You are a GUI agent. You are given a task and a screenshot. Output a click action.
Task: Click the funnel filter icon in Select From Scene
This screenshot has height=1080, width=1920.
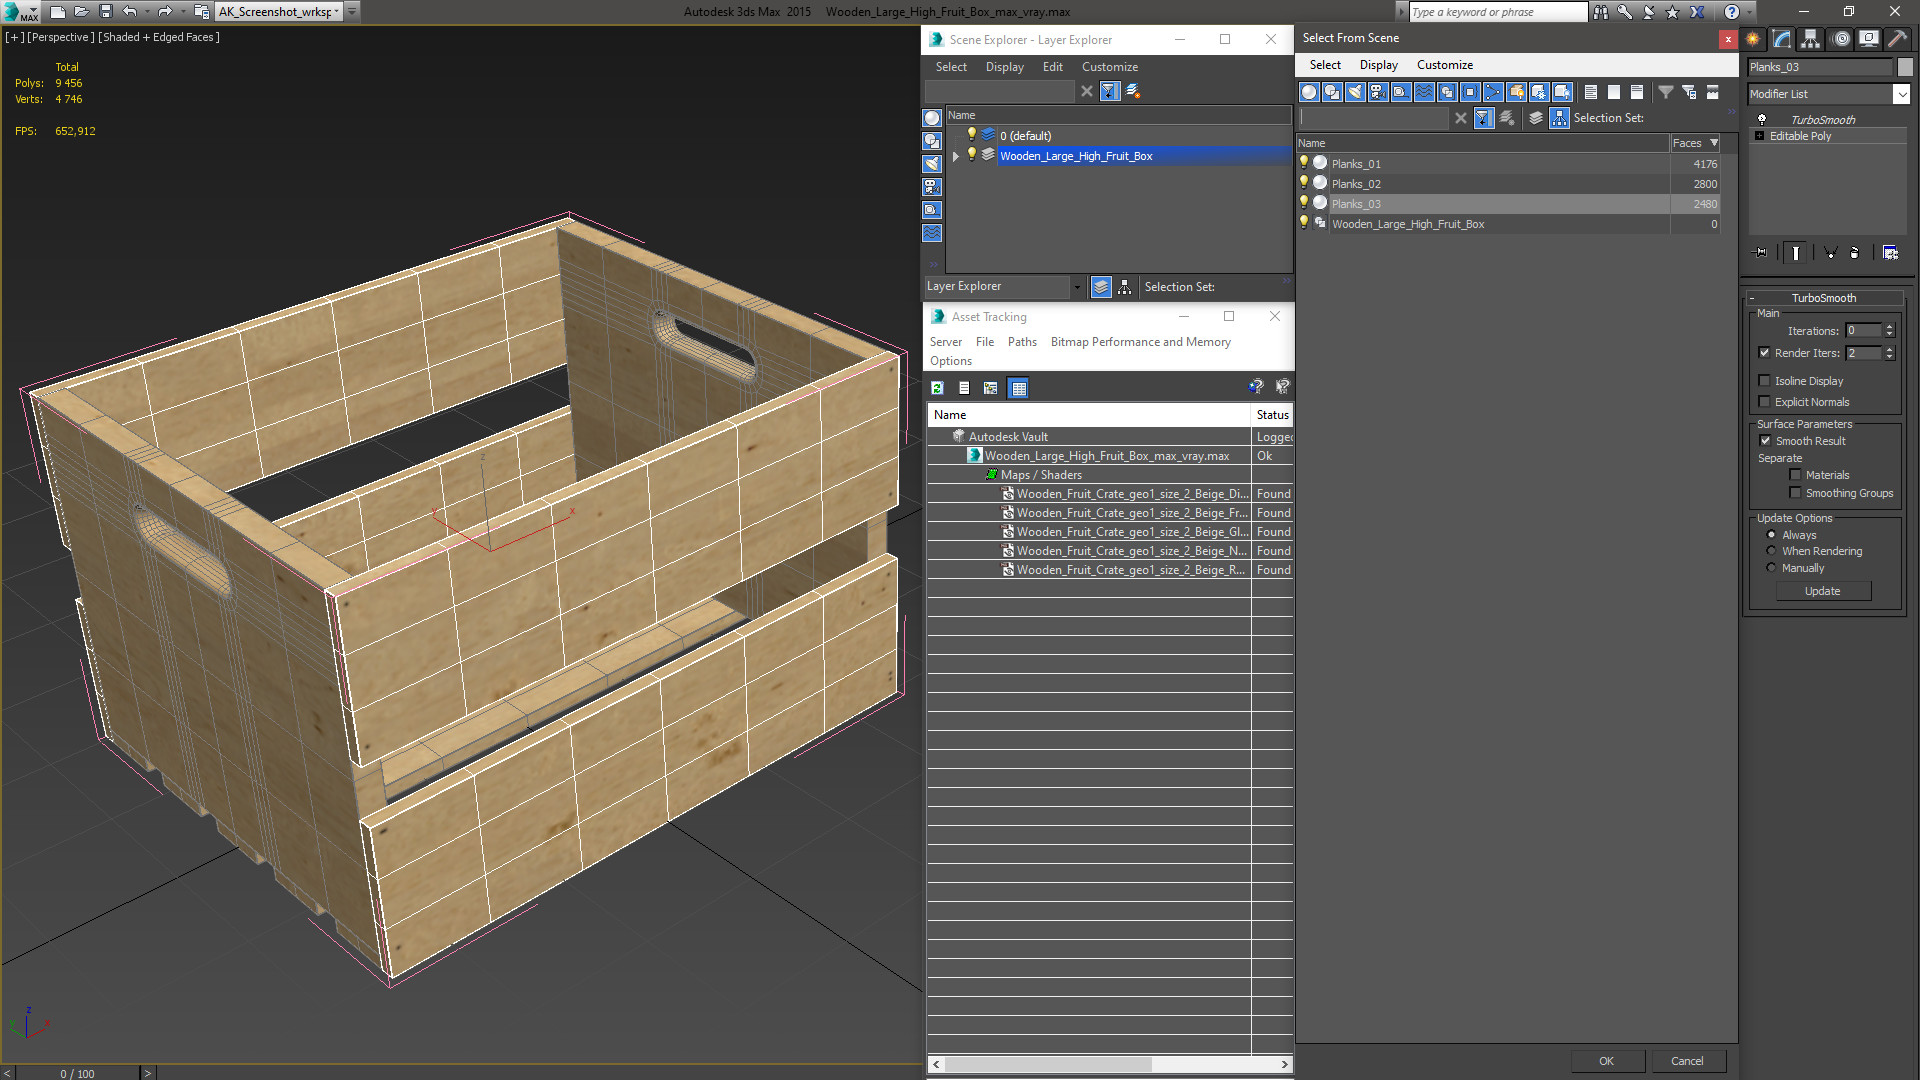[x=1666, y=92]
